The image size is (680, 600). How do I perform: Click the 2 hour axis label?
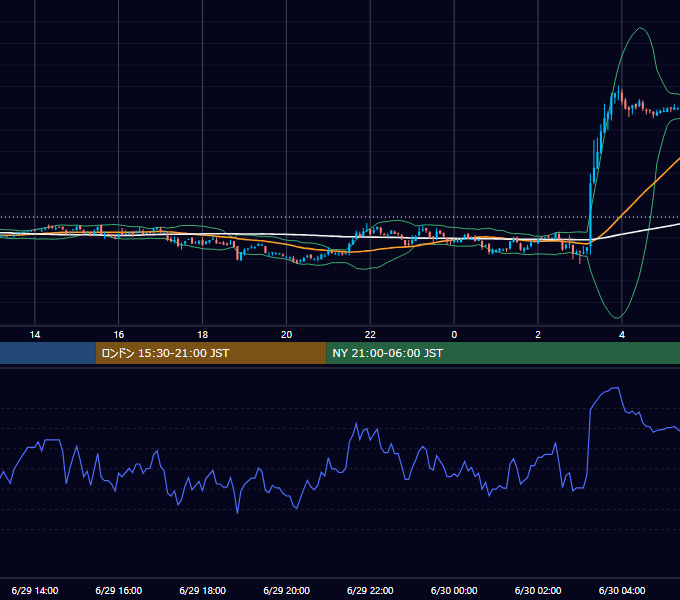coord(538,335)
